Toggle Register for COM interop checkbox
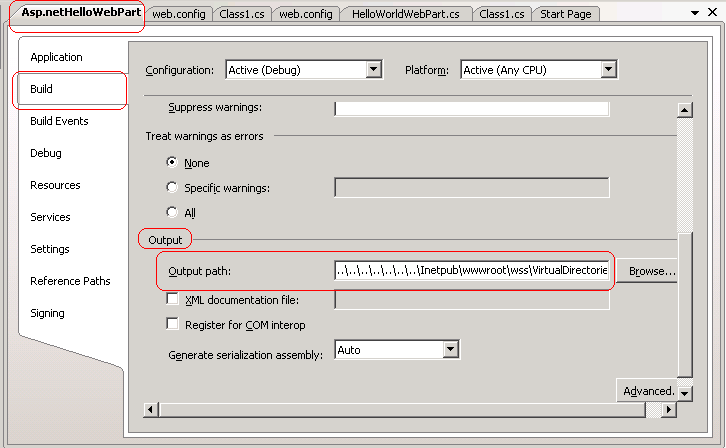This screenshot has height=448, width=726. (x=173, y=324)
